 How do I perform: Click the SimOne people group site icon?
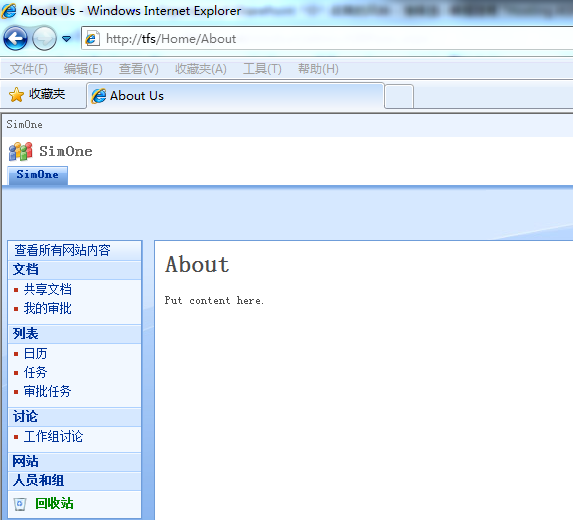pos(20,151)
